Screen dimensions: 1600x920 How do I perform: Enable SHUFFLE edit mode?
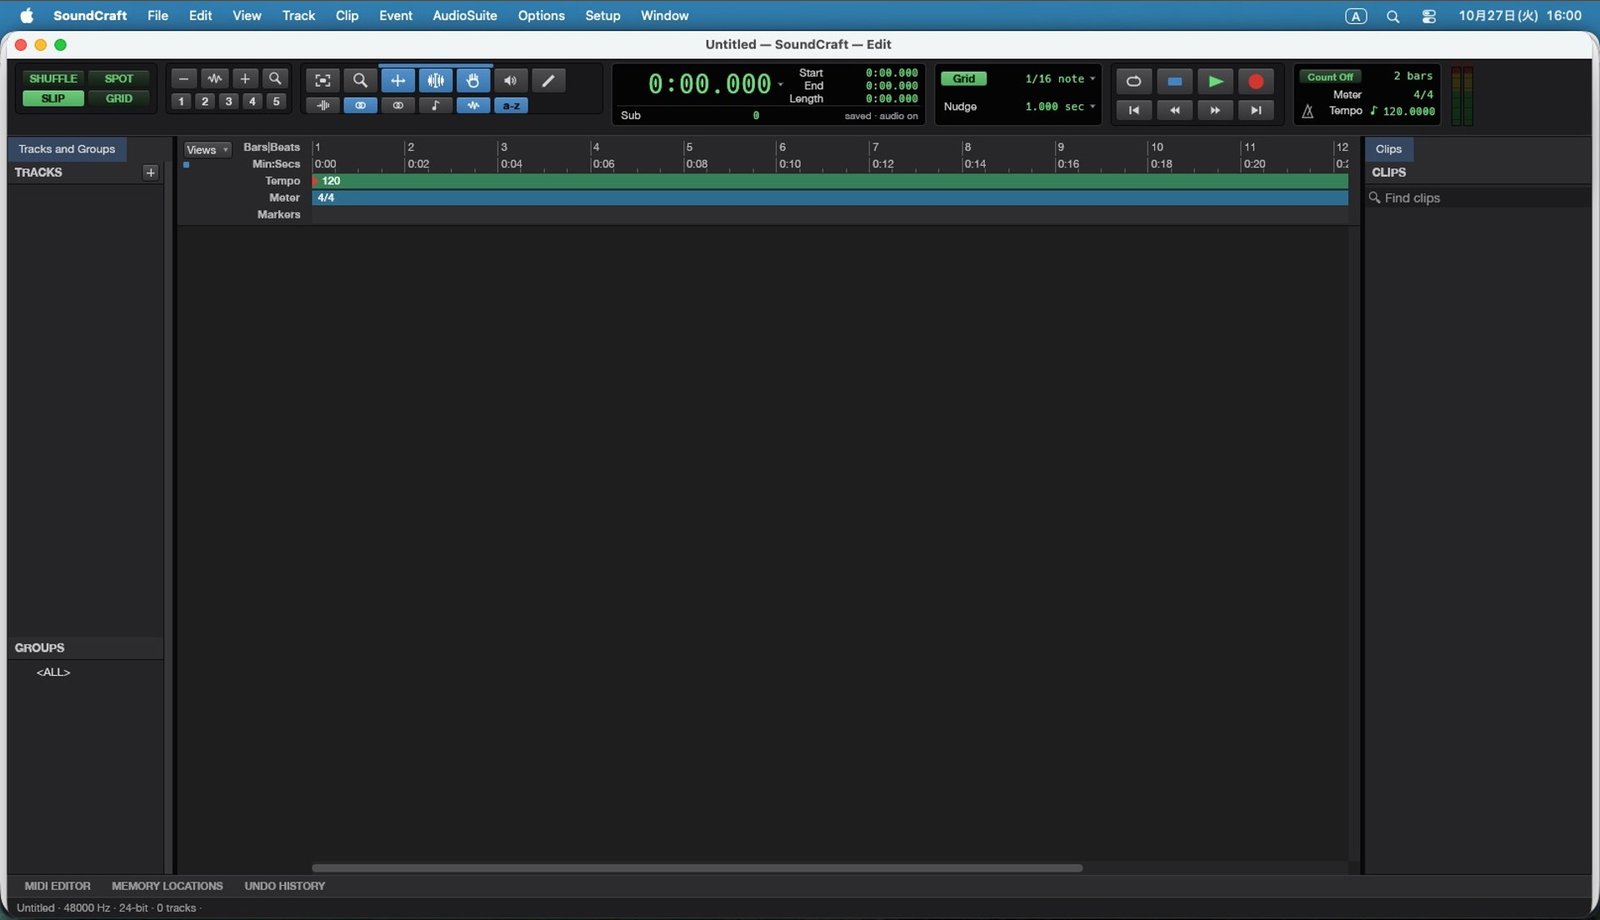pos(53,78)
